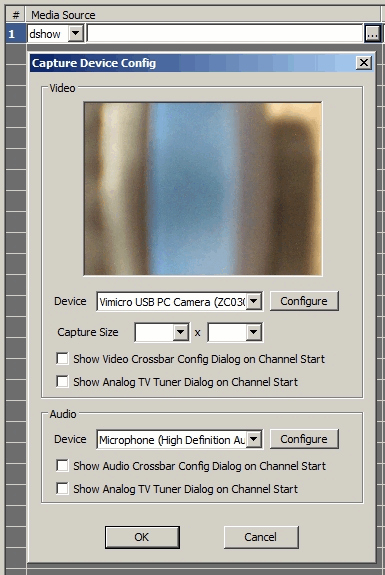Enable Show Audio Crossbar Config Dialog checkbox
Viewport: 385px width, 575px height.
(x=62, y=465)
